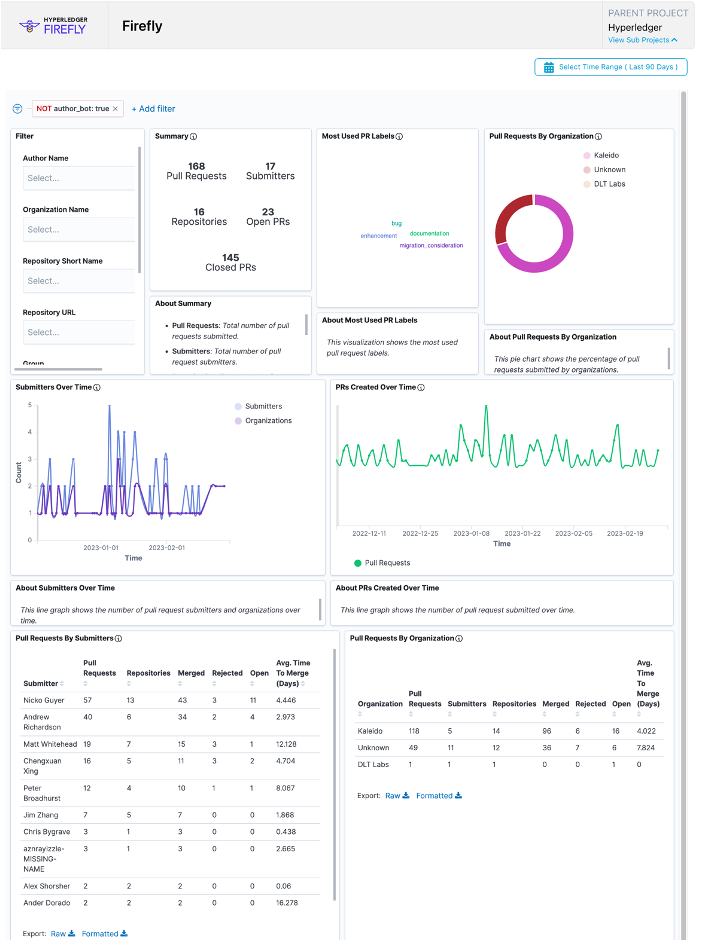Click the Most Used PR Labels info icon
The height and width of the screenshot is (940, 726).
click(399, 137)
